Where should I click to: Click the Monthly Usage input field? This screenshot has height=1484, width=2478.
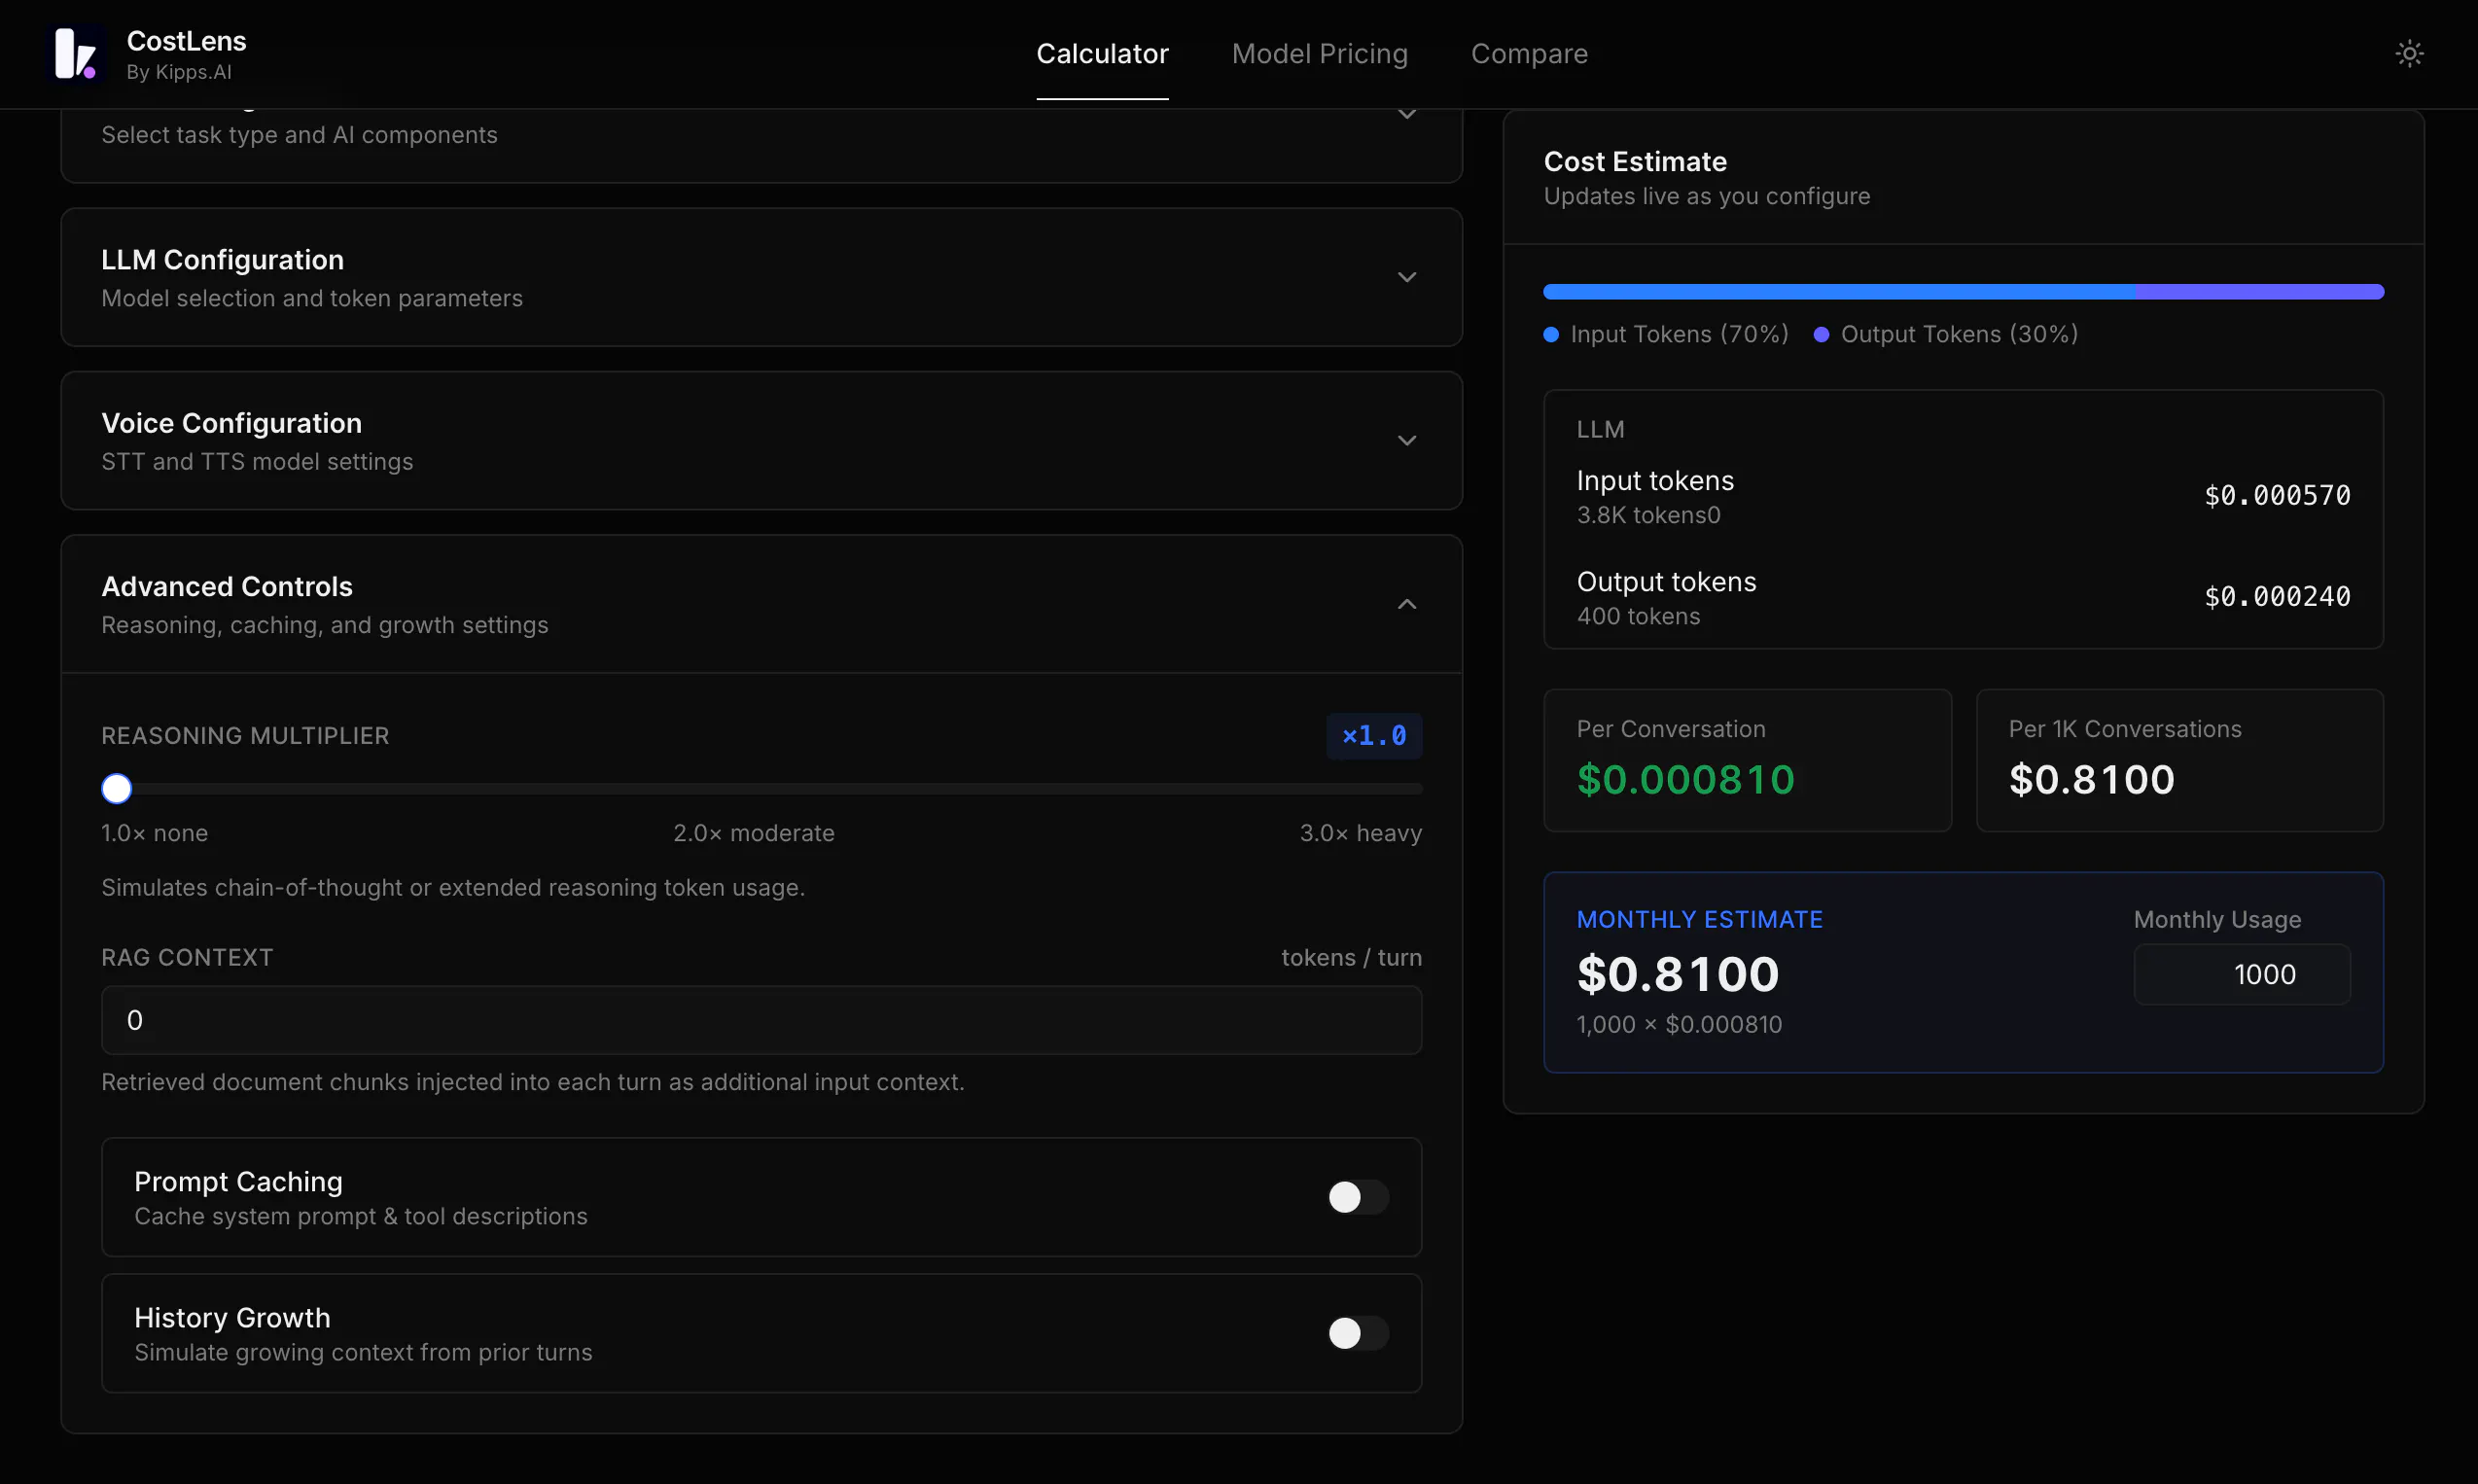pos(2241,975)
